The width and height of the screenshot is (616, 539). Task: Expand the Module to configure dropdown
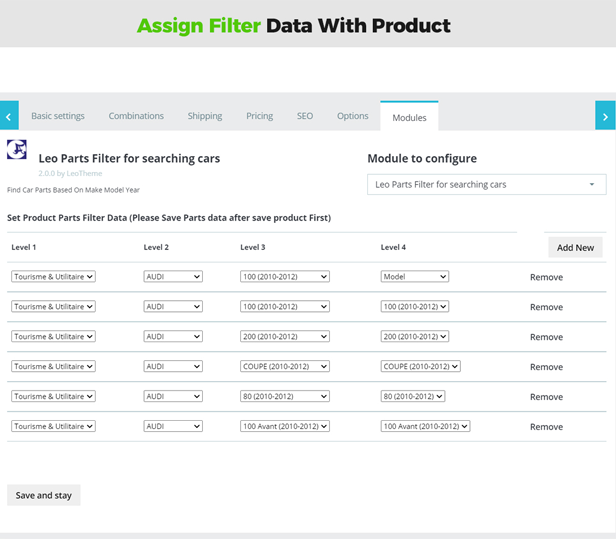click(486, 185)
